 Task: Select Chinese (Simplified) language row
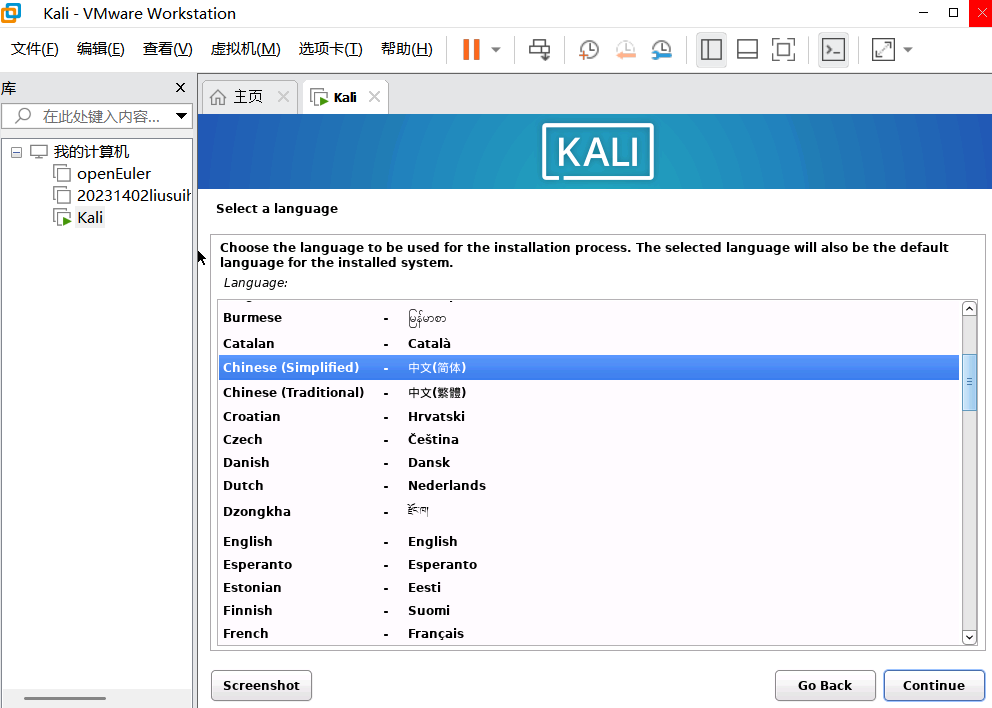click(589, 368)
